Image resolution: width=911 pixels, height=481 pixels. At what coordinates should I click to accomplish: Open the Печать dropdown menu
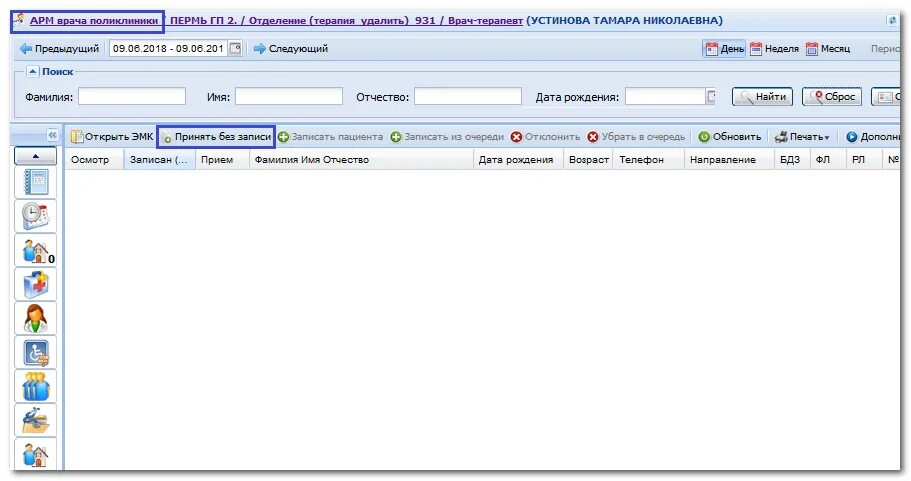coord(802,137)
